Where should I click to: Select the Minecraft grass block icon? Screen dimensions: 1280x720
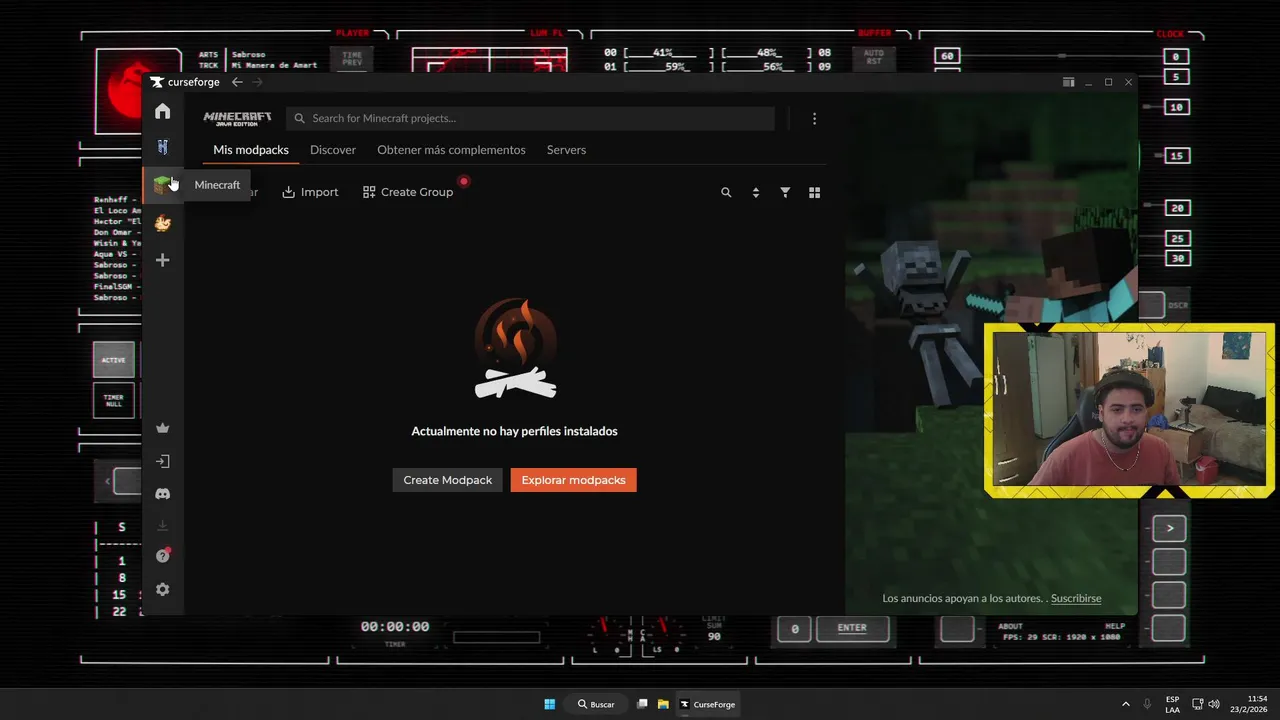(162, 185)
